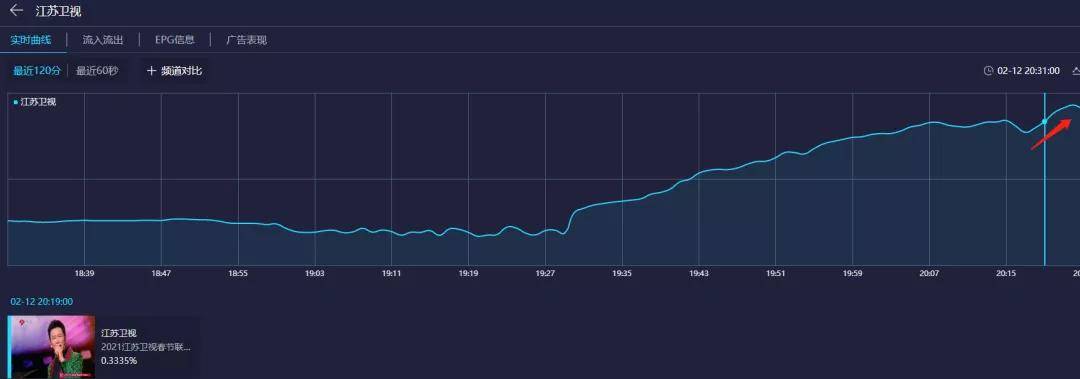Switch to the 广告表现 tab
This screenshot has height=379, width=1080.
pos(247,40)
